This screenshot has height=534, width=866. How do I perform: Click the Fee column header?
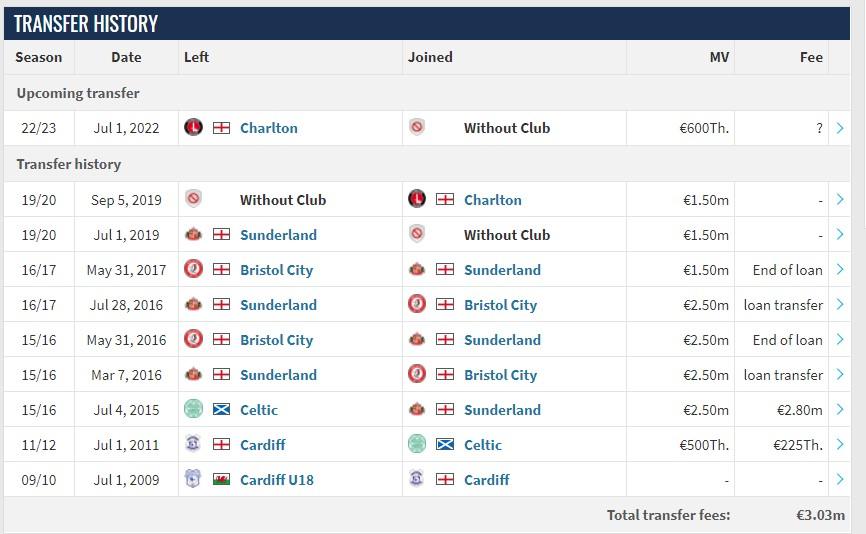[811, 57]
